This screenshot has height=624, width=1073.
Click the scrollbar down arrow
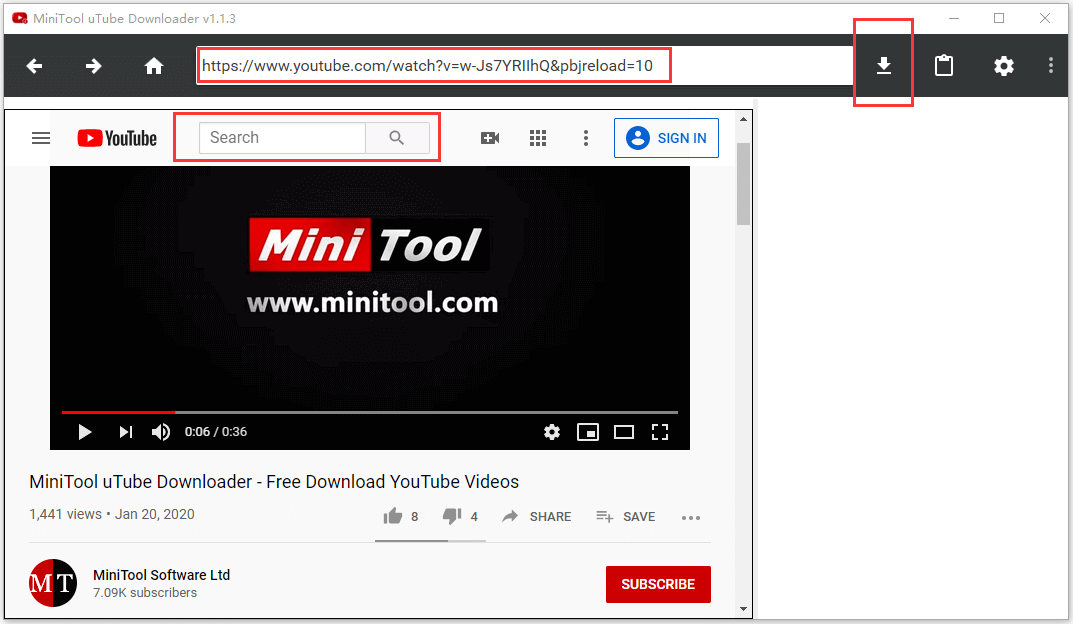tap(743, 609)
